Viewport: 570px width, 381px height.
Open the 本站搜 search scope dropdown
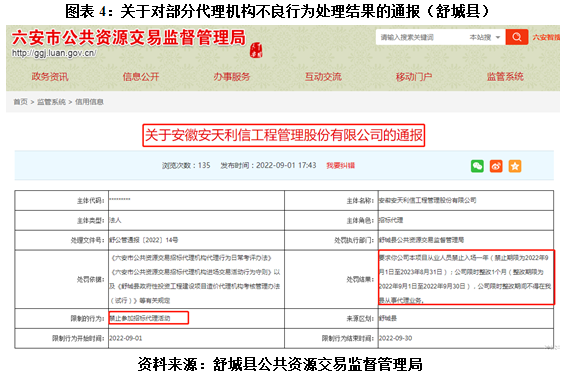(485, 37)
